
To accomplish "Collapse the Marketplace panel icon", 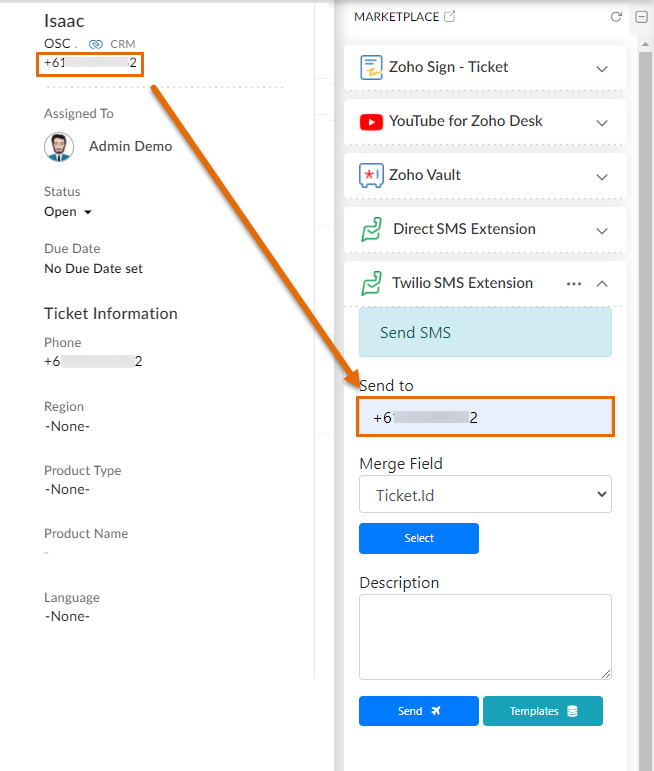I will tap(641, 17).
